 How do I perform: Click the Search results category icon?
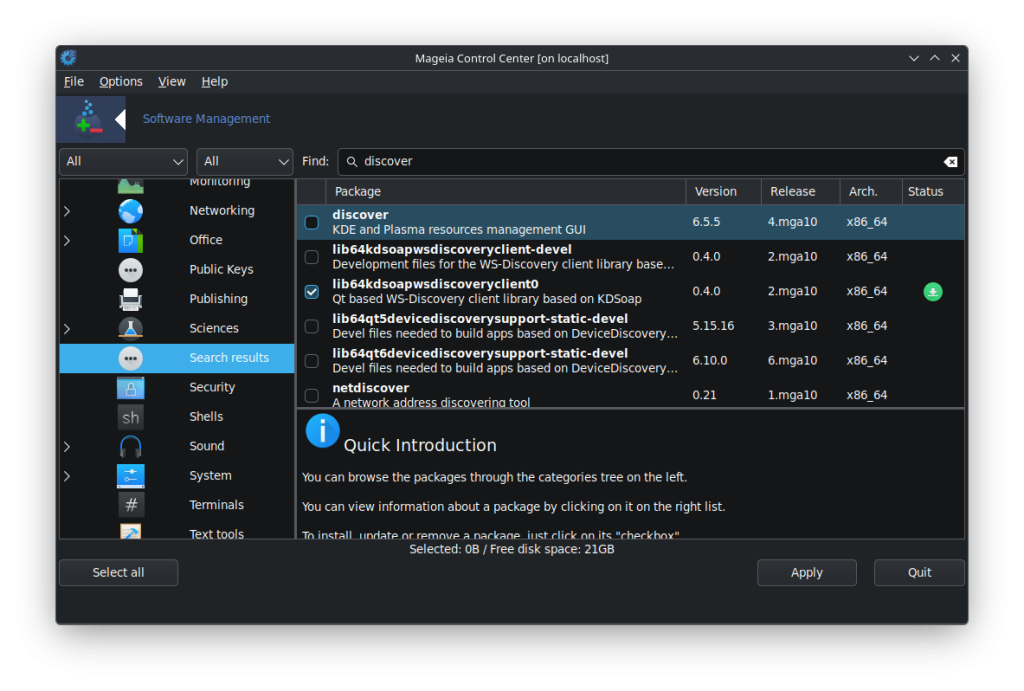pyautogui.click(x=131, y=358)
